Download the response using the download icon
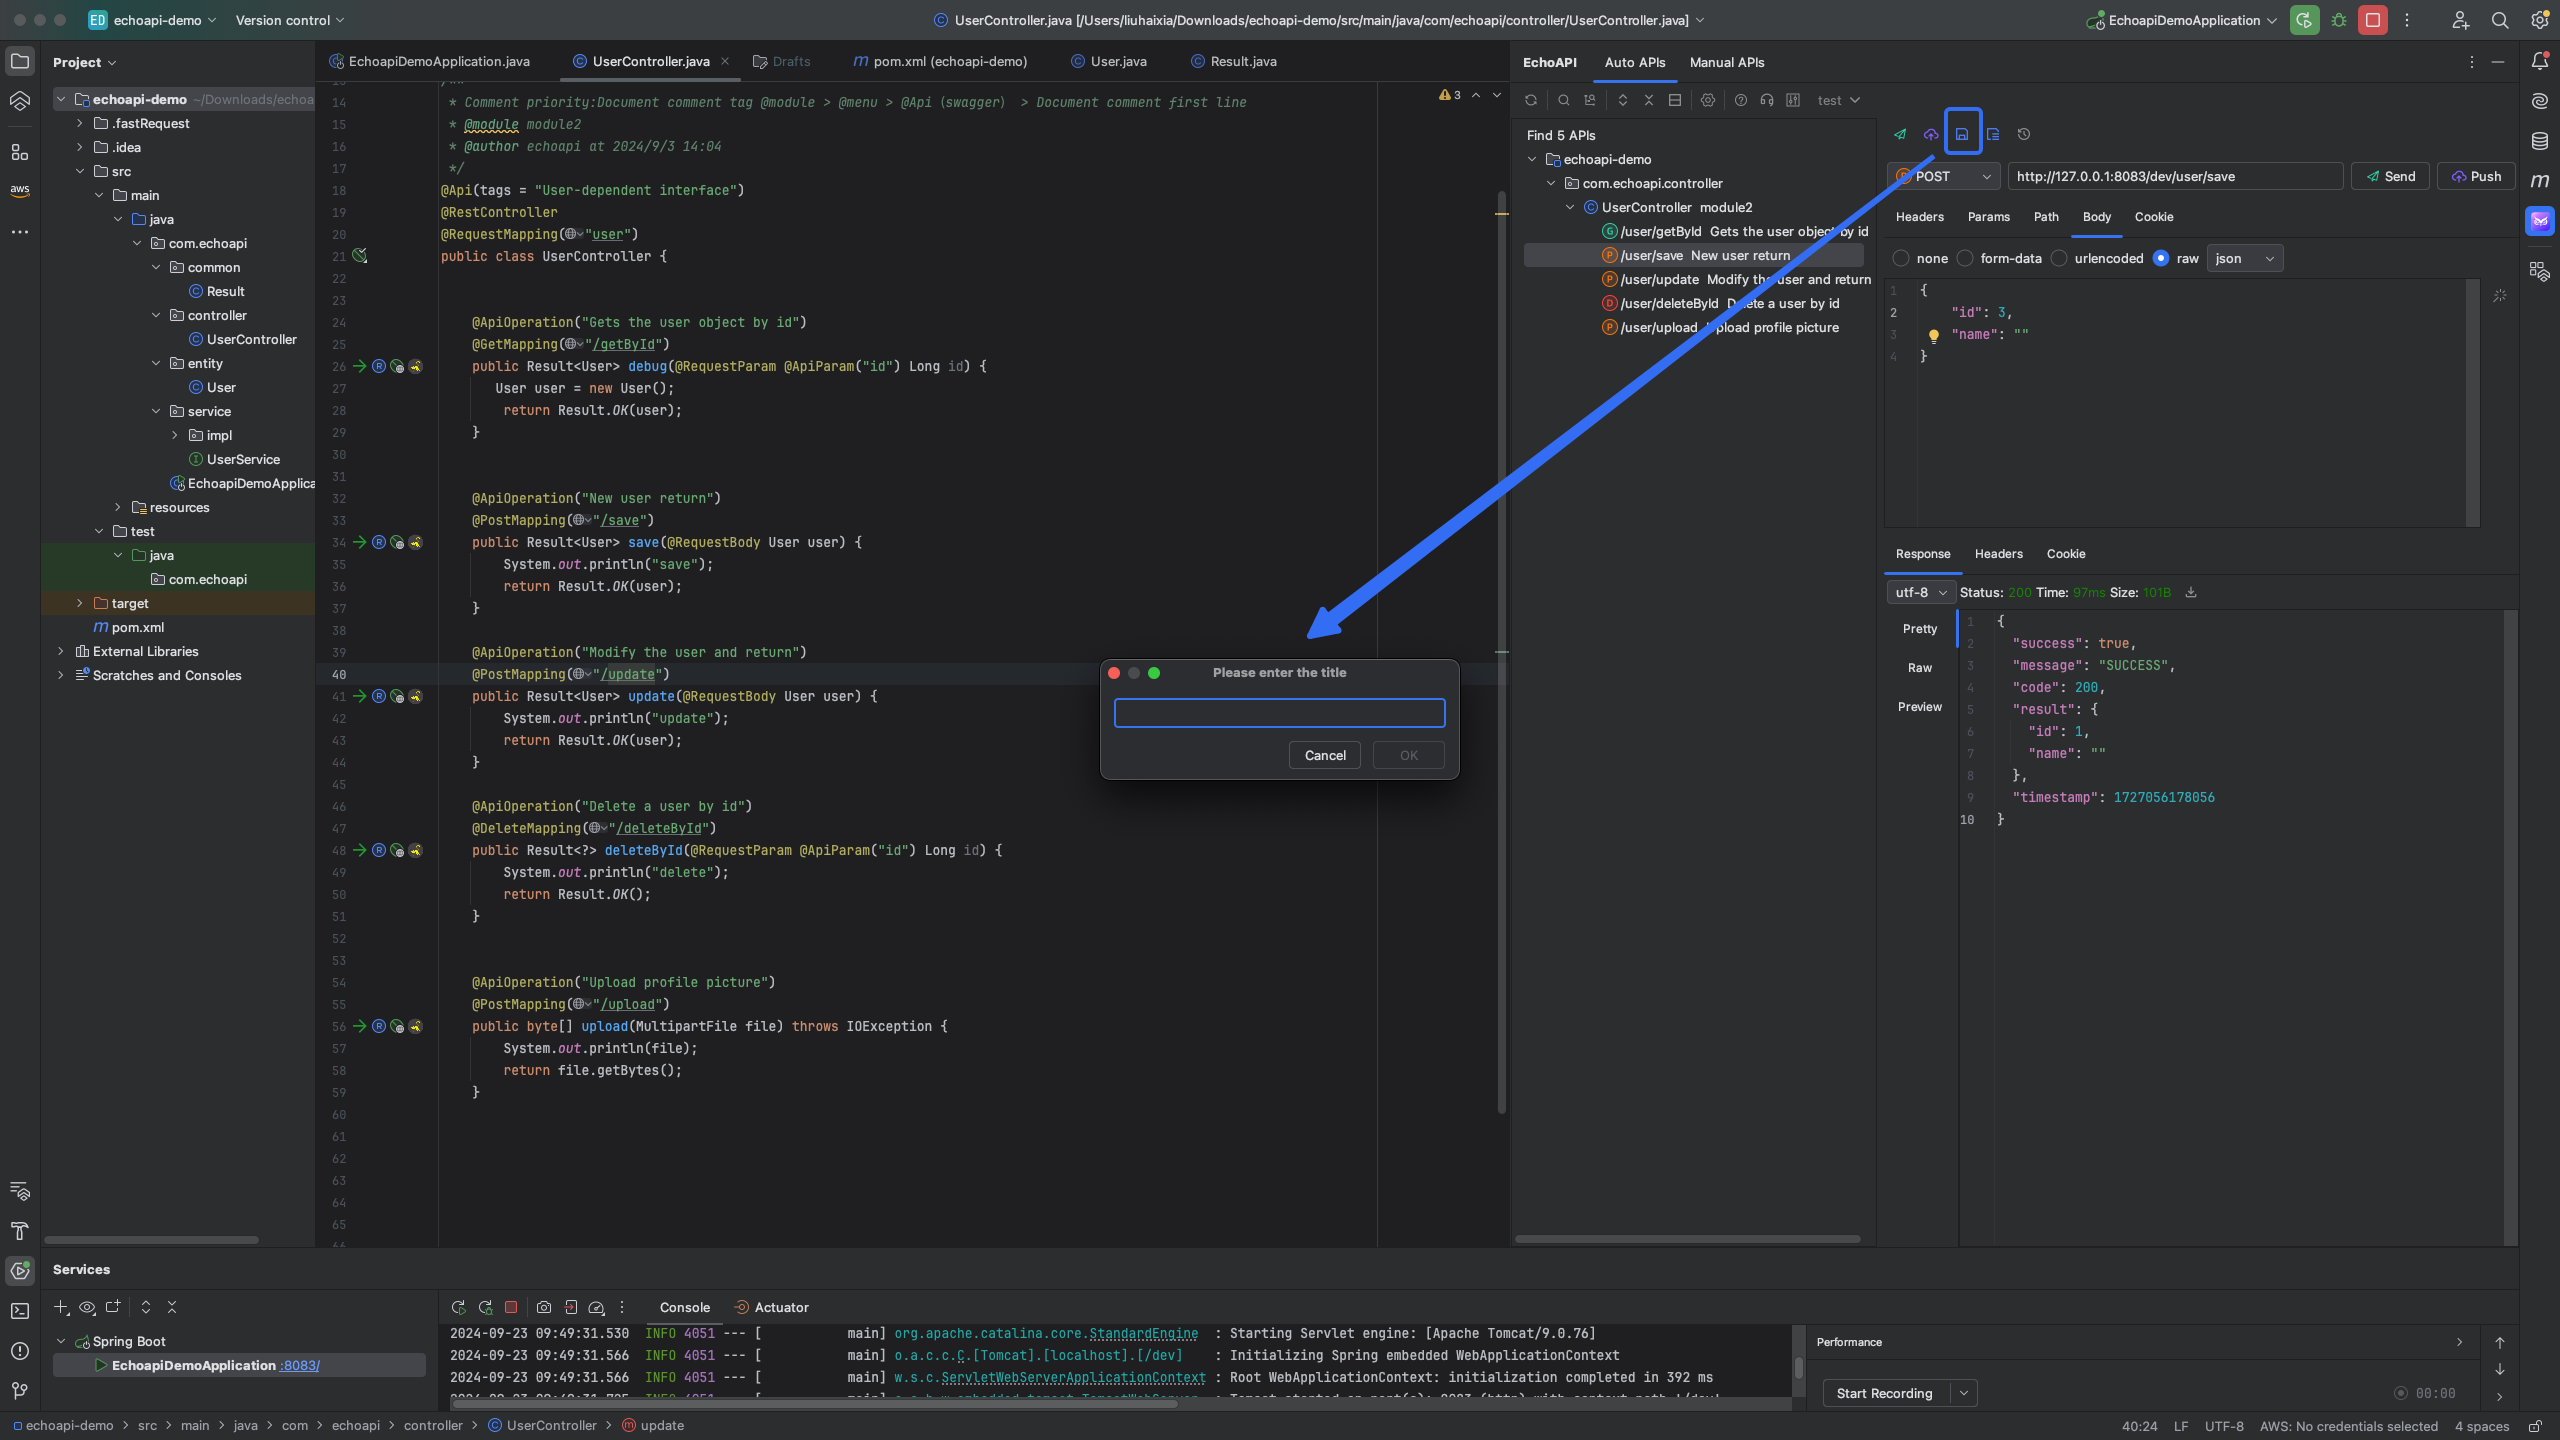This screenshot has height=1440, width=2560. pyautogui.click(x=2191, y=592)
